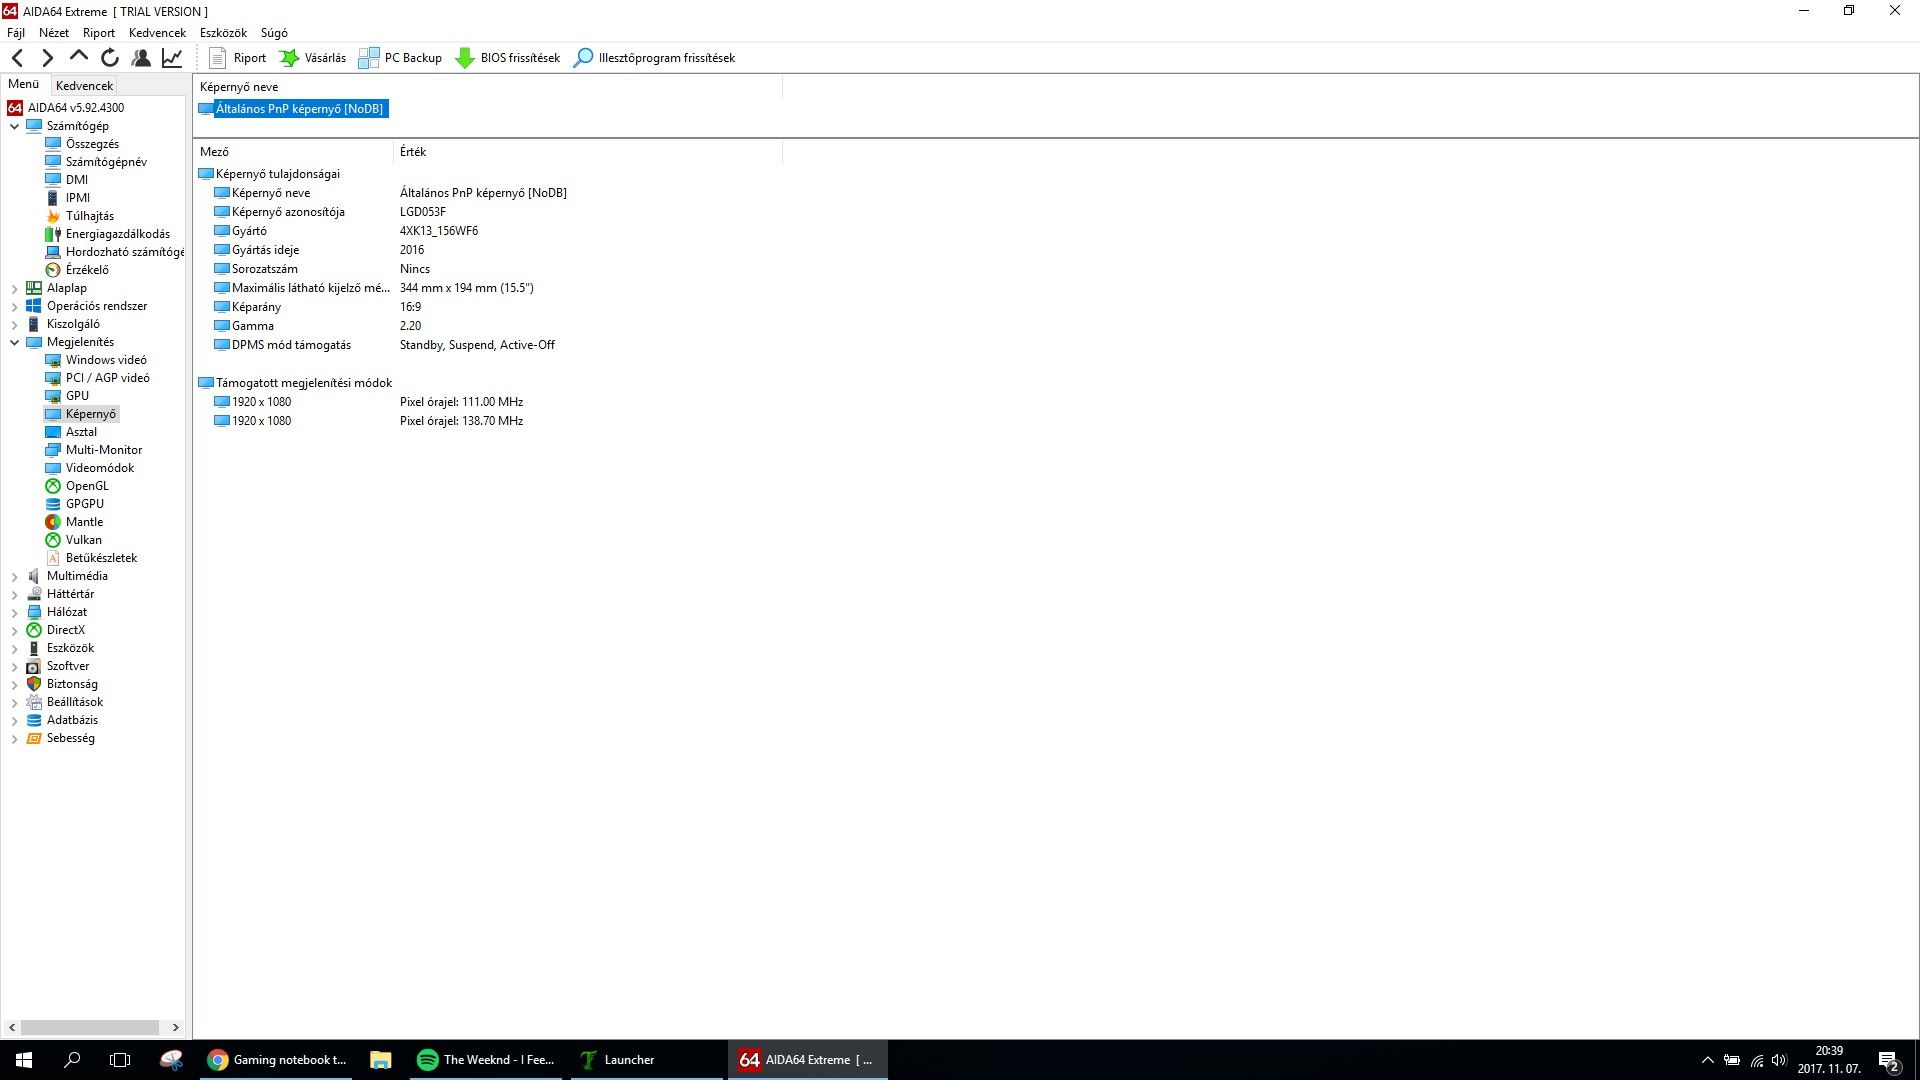
Task: Generate a Riport from the toolbar
Action: [x=237, y=58]
